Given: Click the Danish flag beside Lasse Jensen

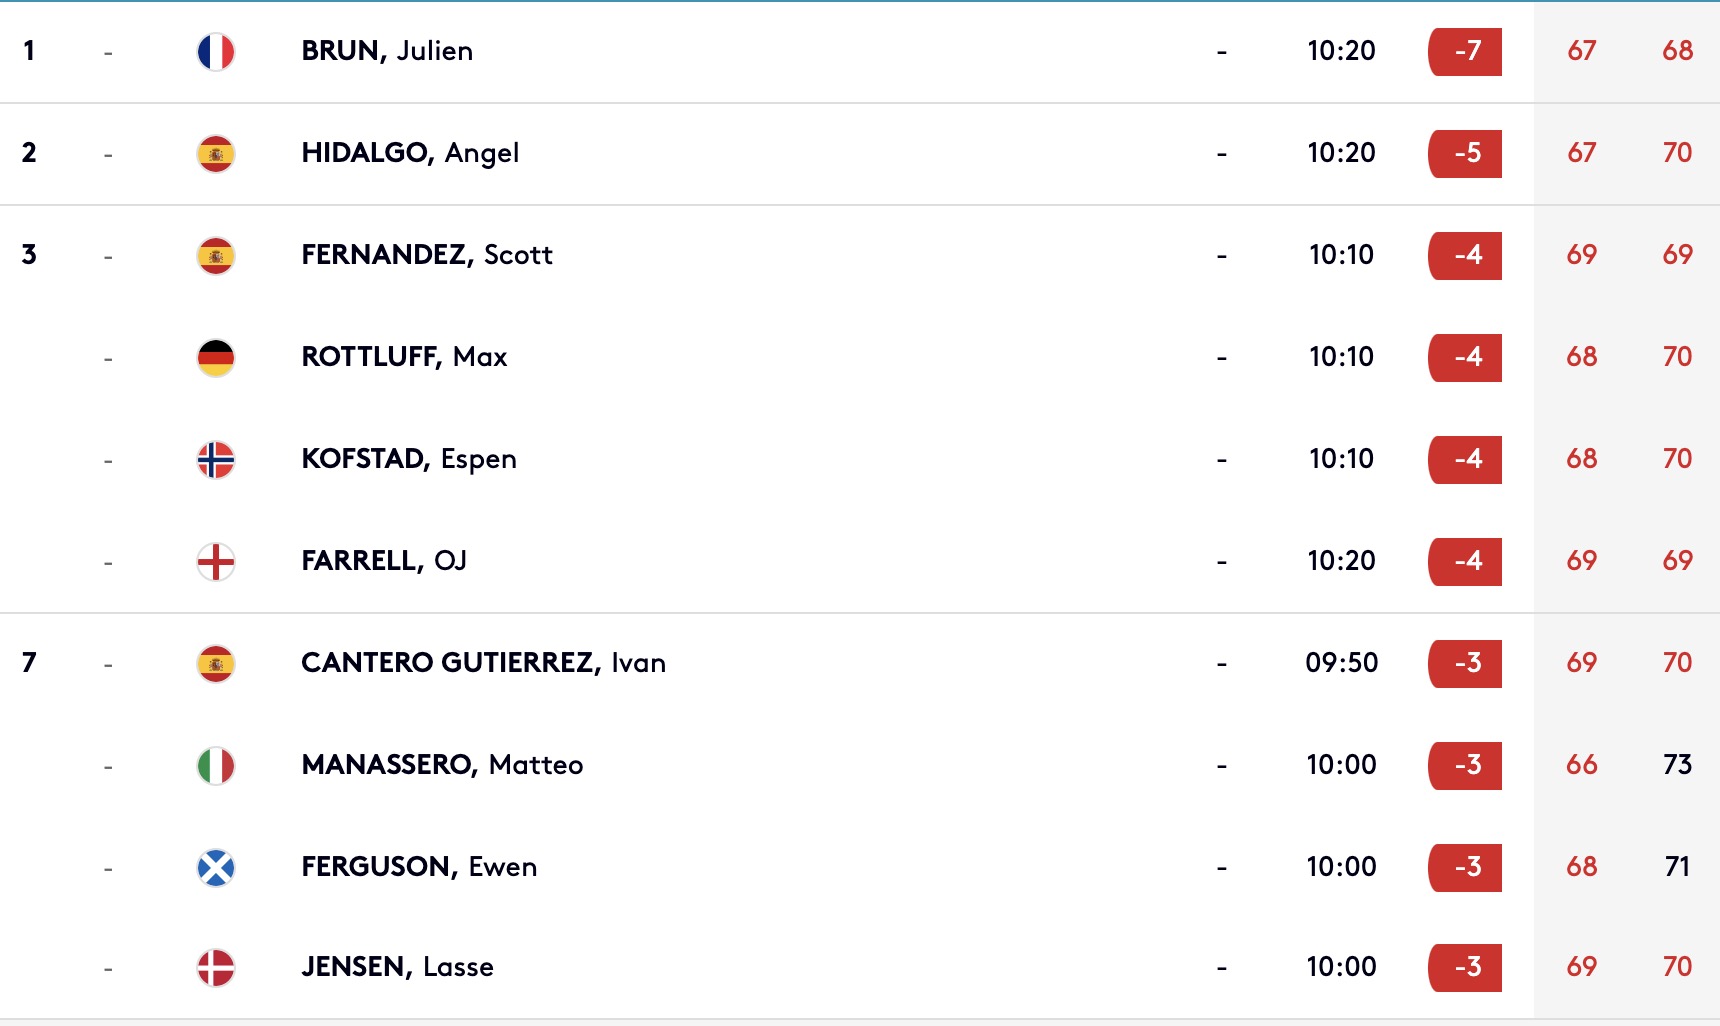Looking at the screenshot, I should (x=216, y=968).
